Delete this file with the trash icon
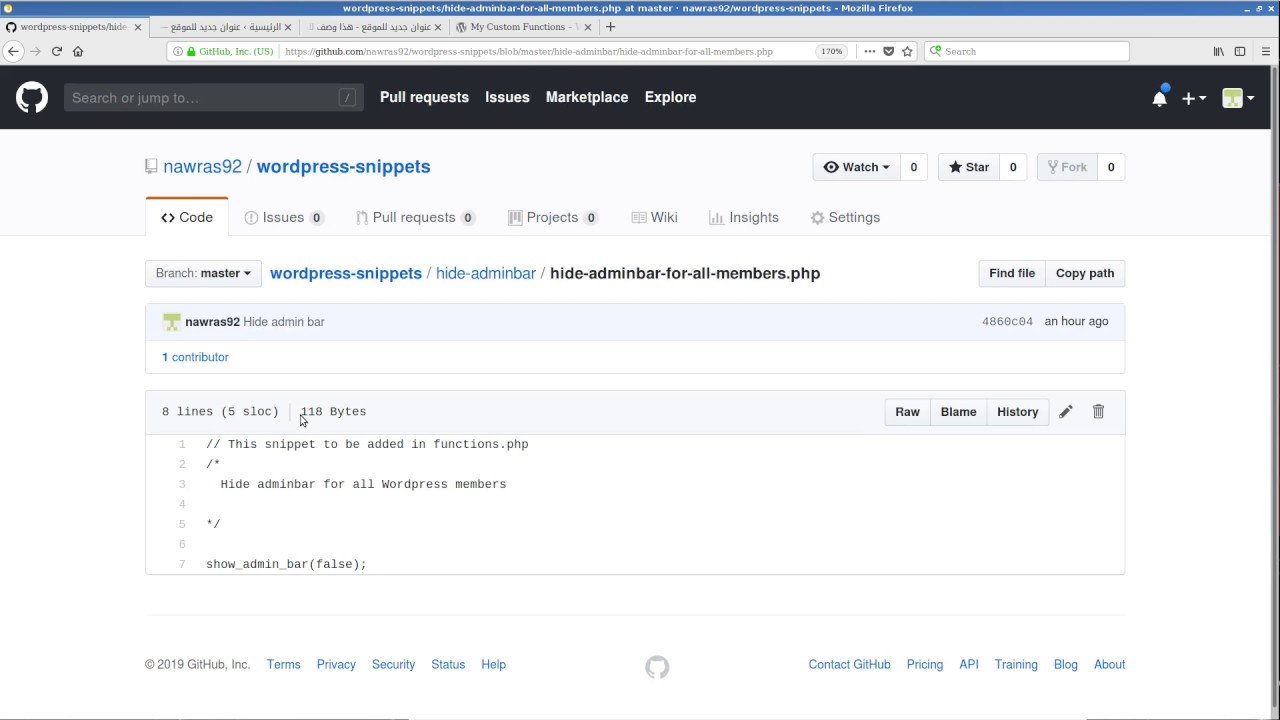Image resolution: width=1280 pixels, height=720 pixels. tap(1098, 412)
